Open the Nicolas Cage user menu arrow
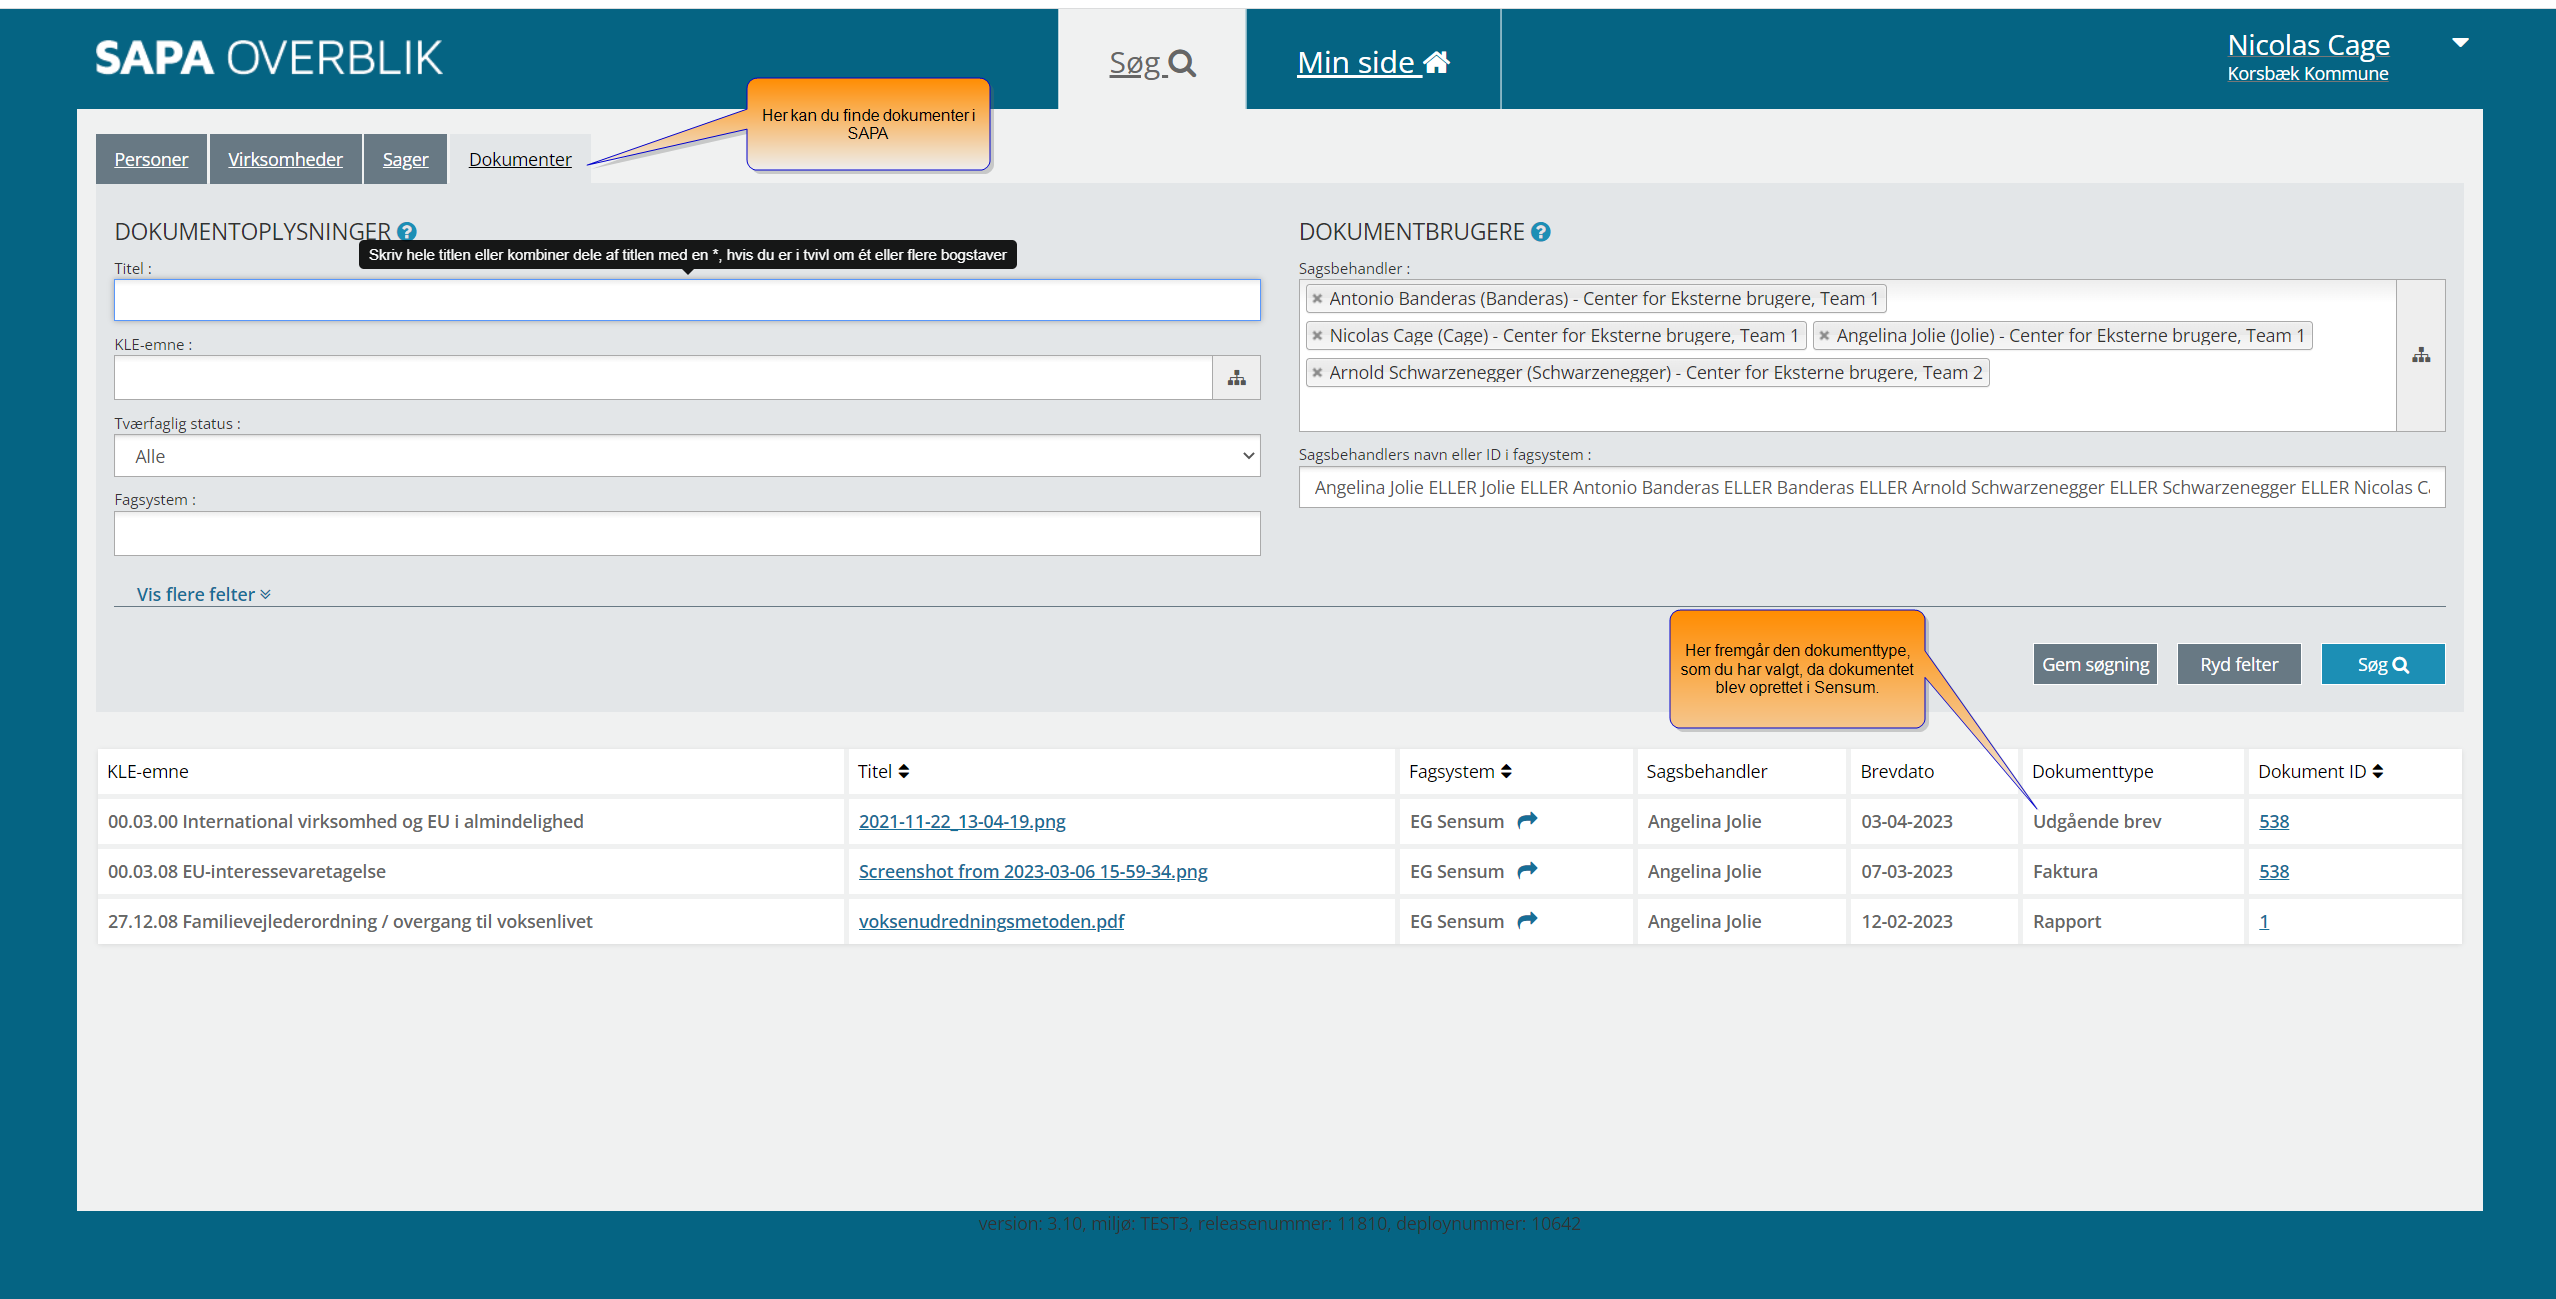The width and height of the screenshot is (2556, 1299). tap(2460, 43)
